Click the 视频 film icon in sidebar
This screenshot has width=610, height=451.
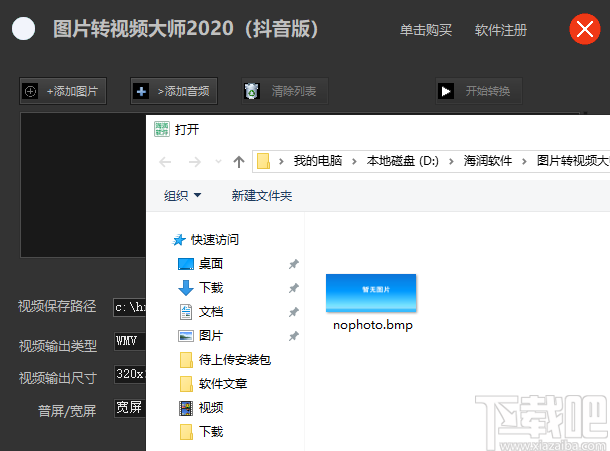[186, 408]
